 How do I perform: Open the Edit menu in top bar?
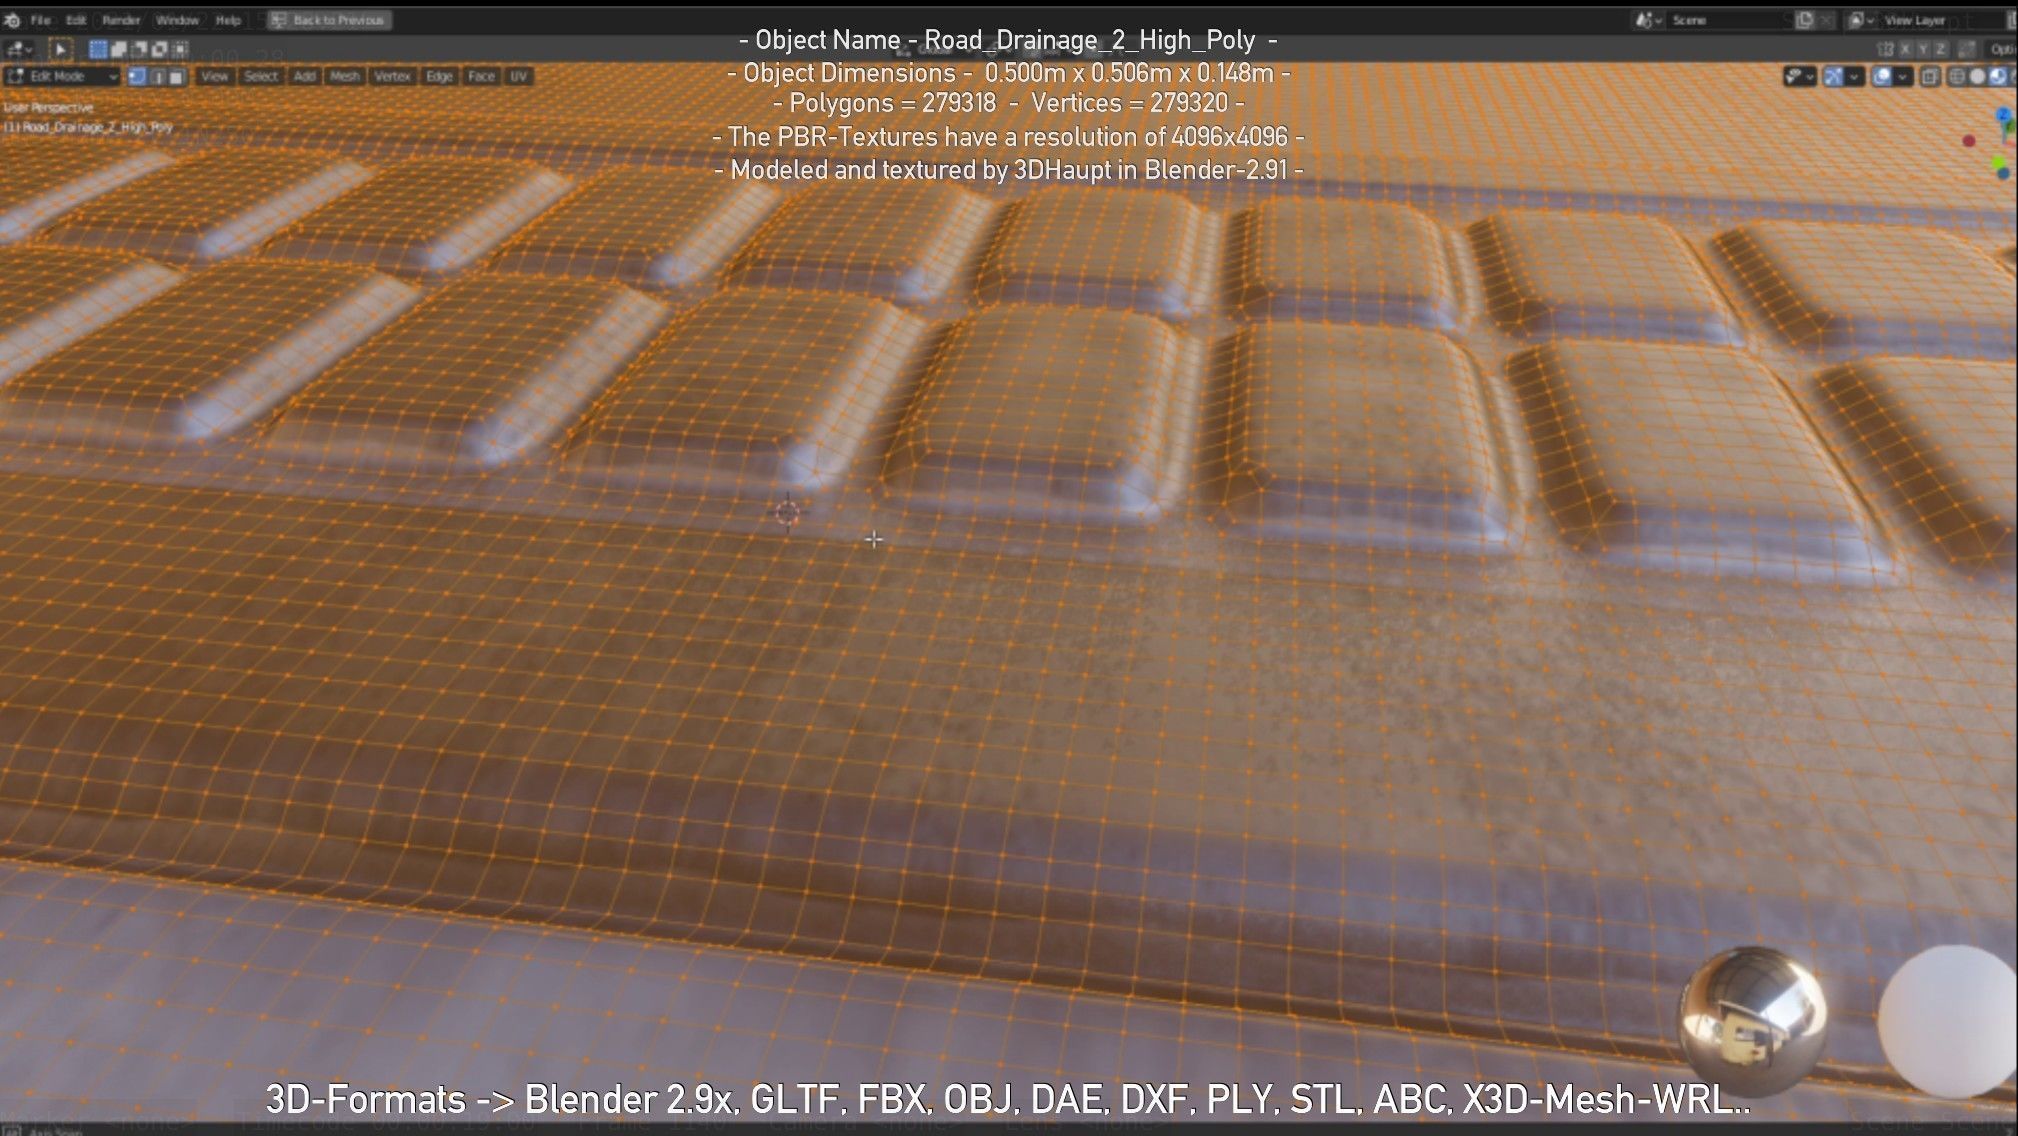coord(76,20)
